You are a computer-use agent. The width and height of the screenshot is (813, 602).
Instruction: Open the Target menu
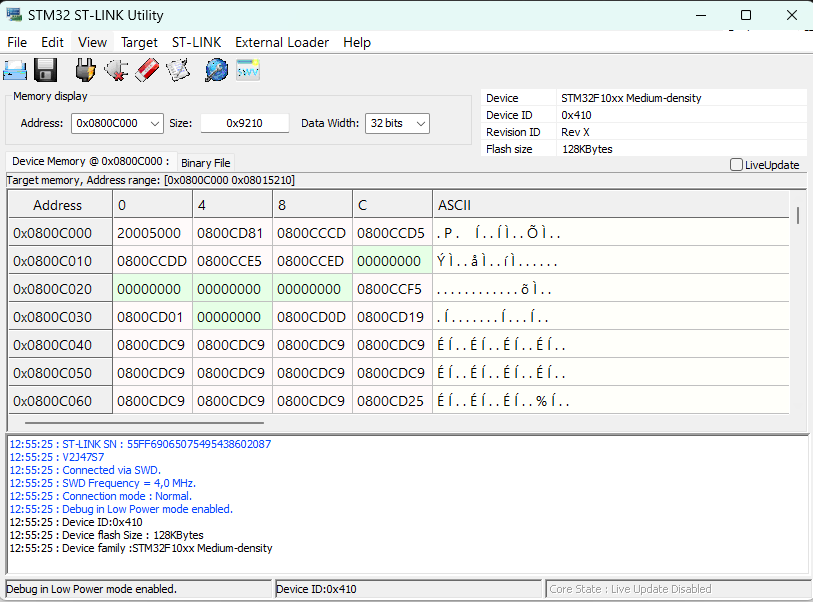pyautogui.click(x=139, y=43)
